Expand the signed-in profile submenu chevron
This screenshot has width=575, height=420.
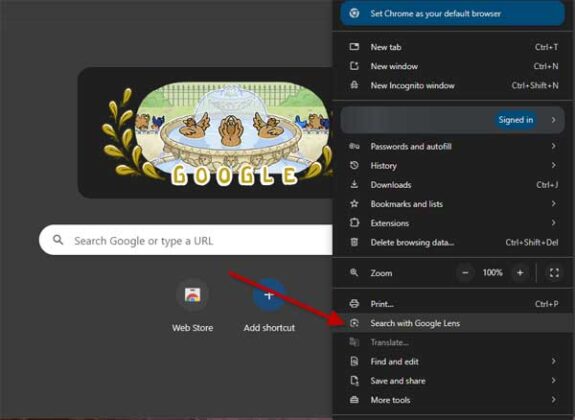pos(554,120)
